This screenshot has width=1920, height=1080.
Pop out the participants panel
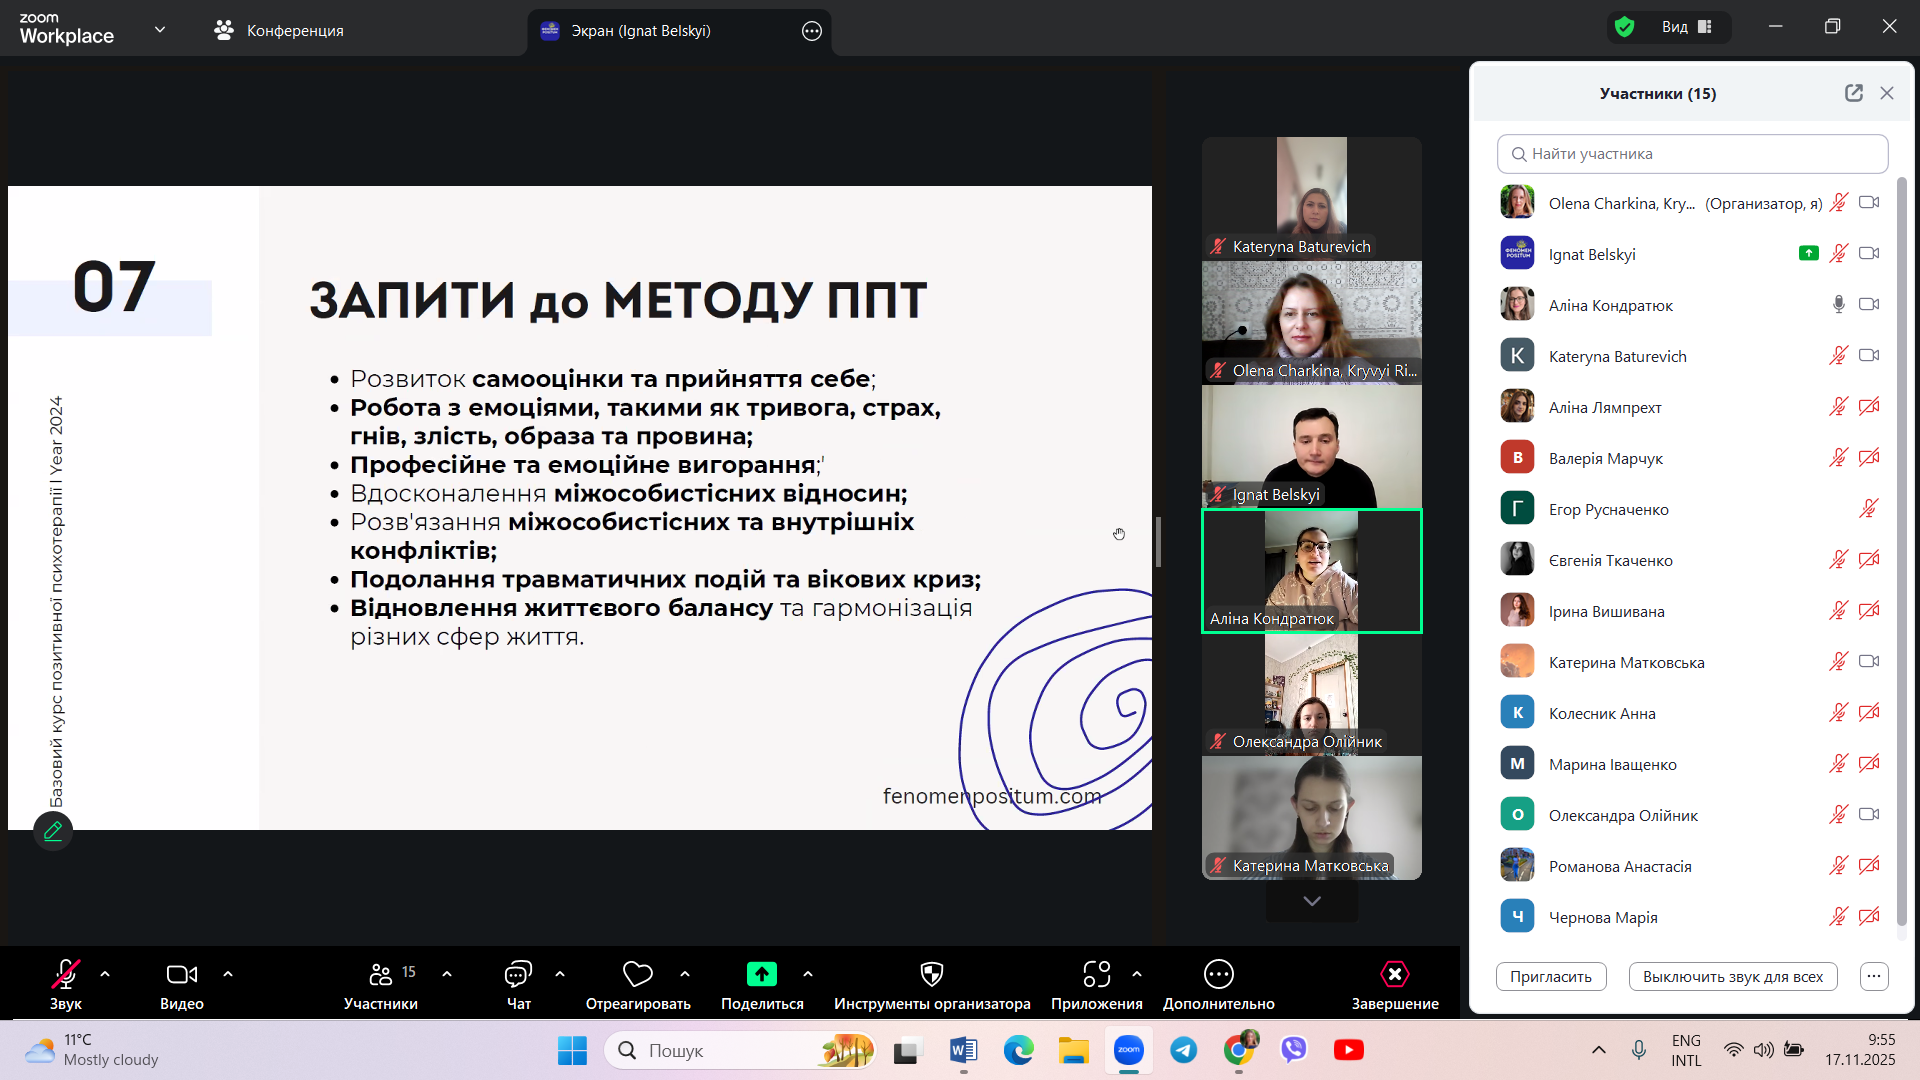coord(1853,93)
